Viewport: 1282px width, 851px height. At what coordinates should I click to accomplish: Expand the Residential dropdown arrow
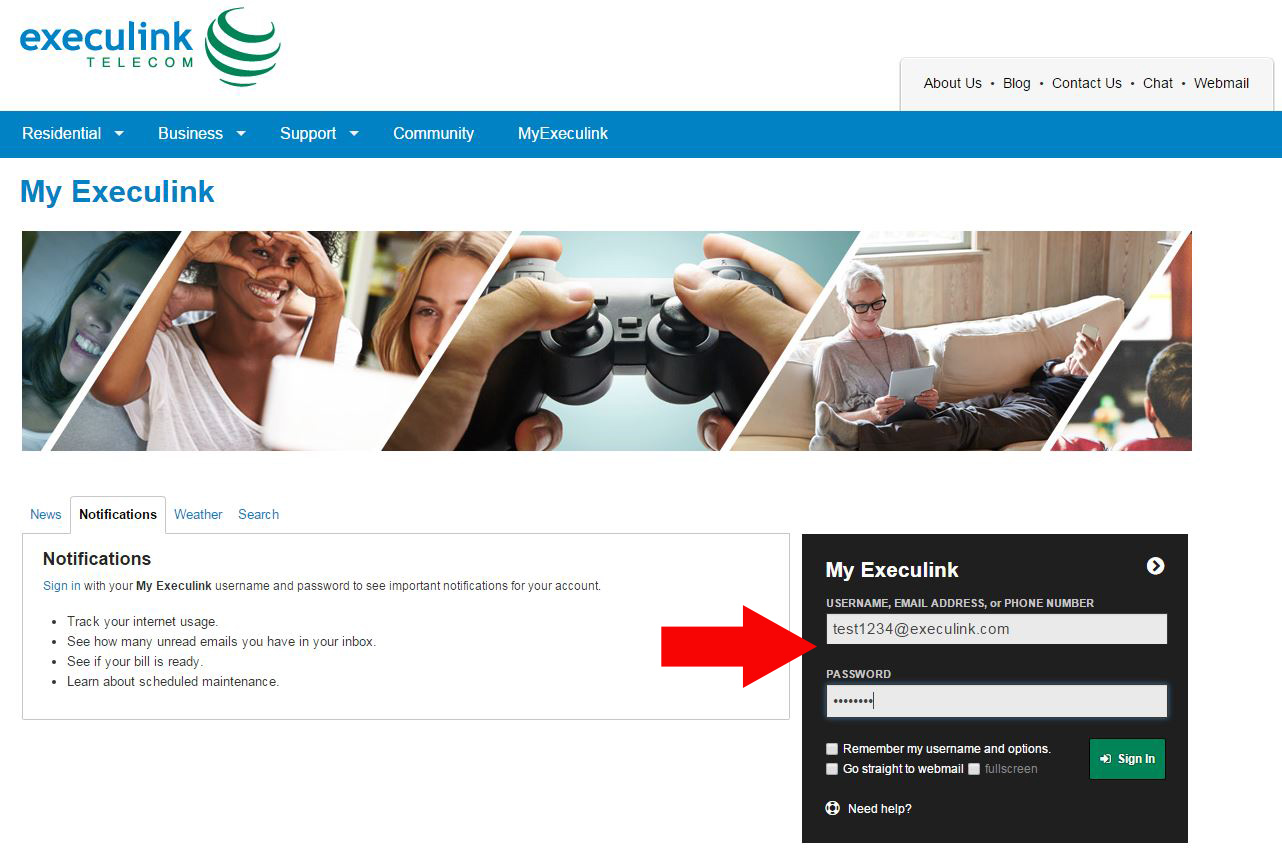(x=119, y=133)
